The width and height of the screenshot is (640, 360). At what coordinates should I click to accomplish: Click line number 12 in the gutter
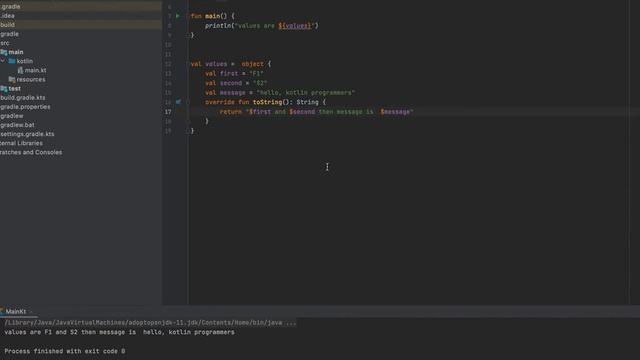tap(168, 64)
